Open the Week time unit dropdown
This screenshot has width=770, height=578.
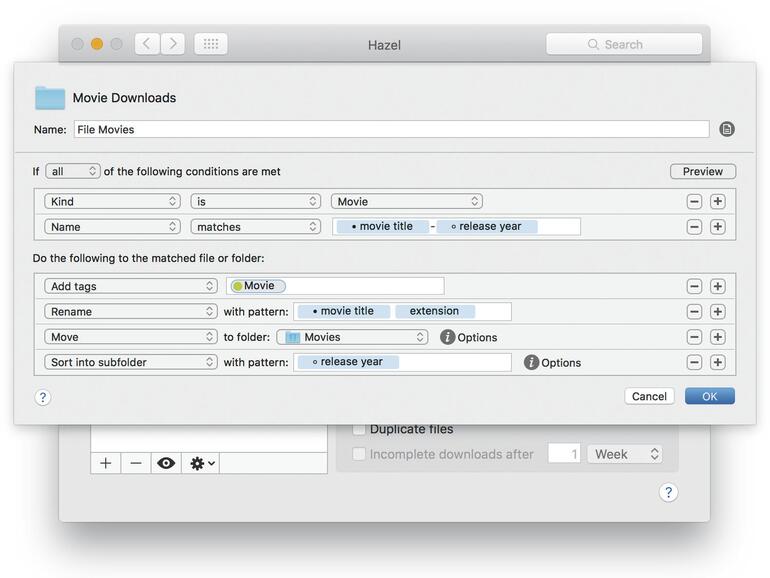click(625, 454)
